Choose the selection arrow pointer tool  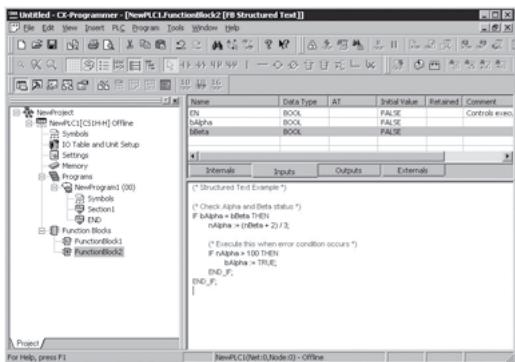[170, 65]
